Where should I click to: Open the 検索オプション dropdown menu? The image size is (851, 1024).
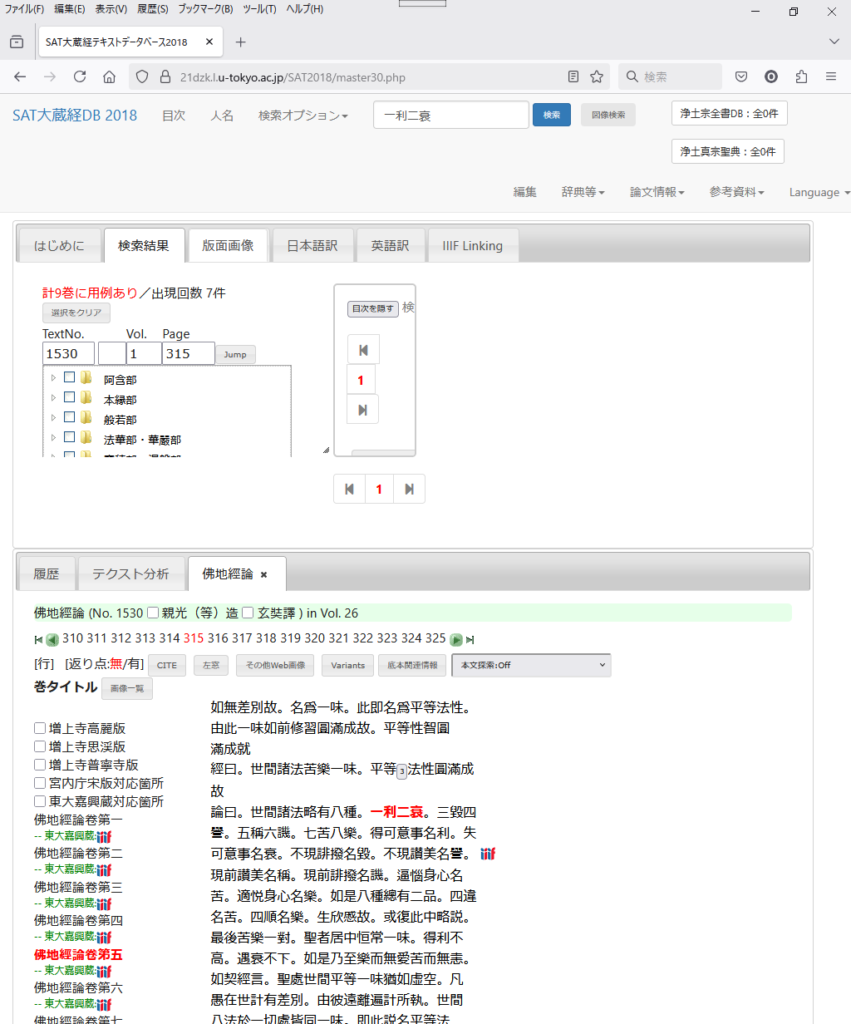303,116
